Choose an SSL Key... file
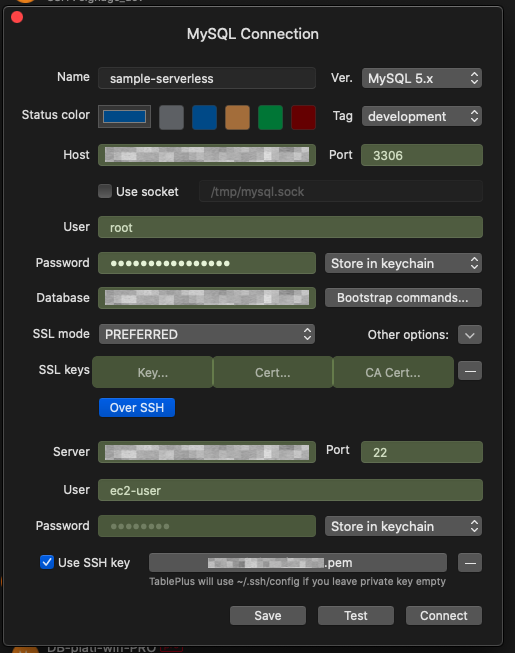The height and width of the screenshot is (653, 515). (152, 372)
